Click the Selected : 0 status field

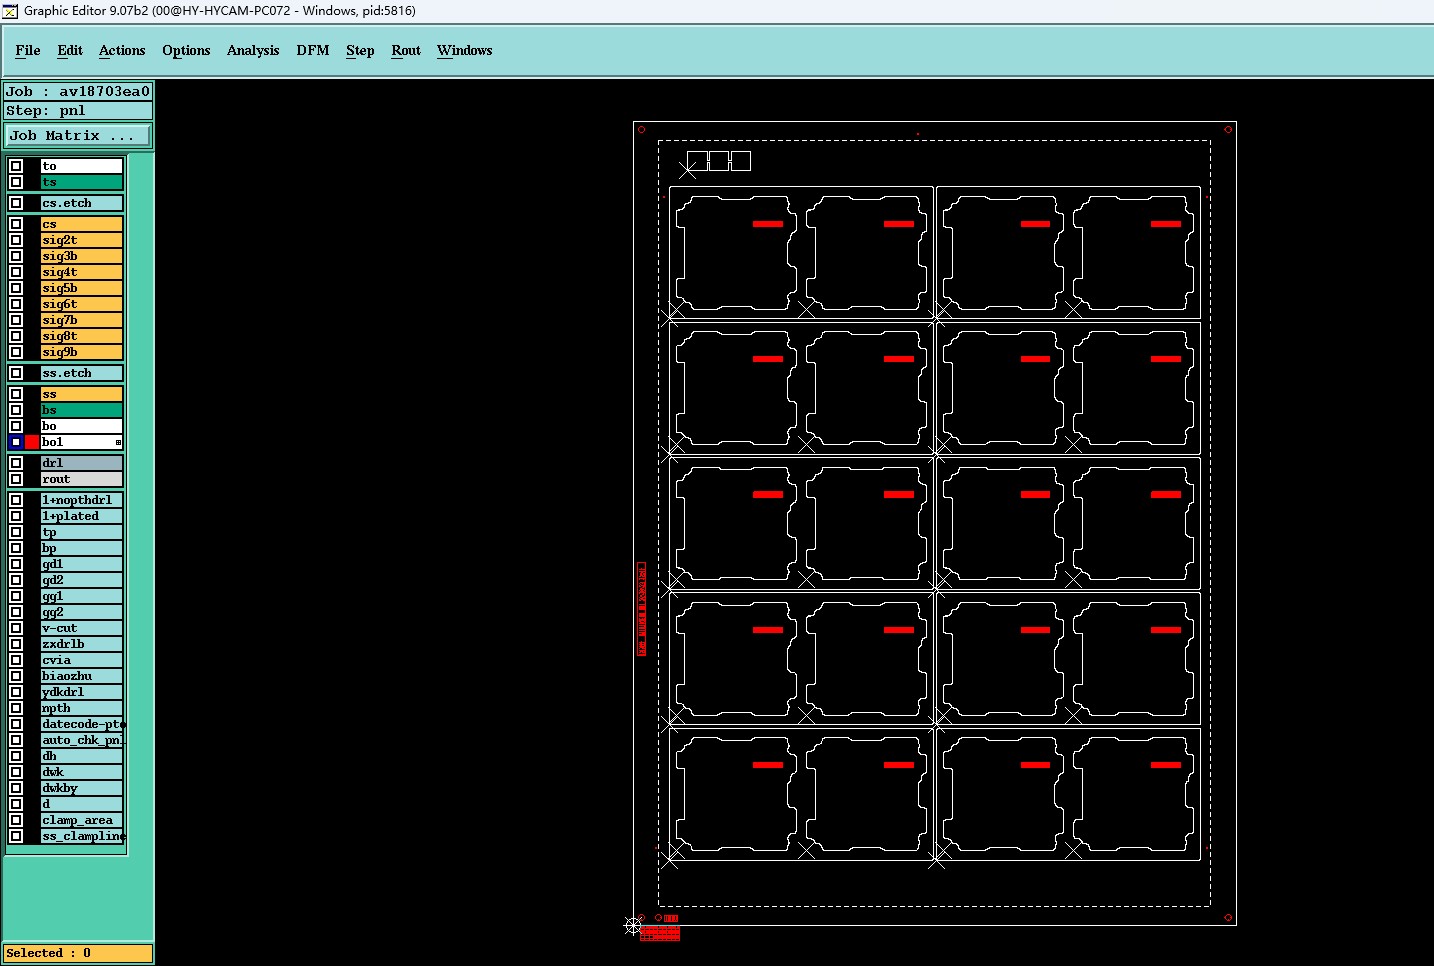[78, 953]
